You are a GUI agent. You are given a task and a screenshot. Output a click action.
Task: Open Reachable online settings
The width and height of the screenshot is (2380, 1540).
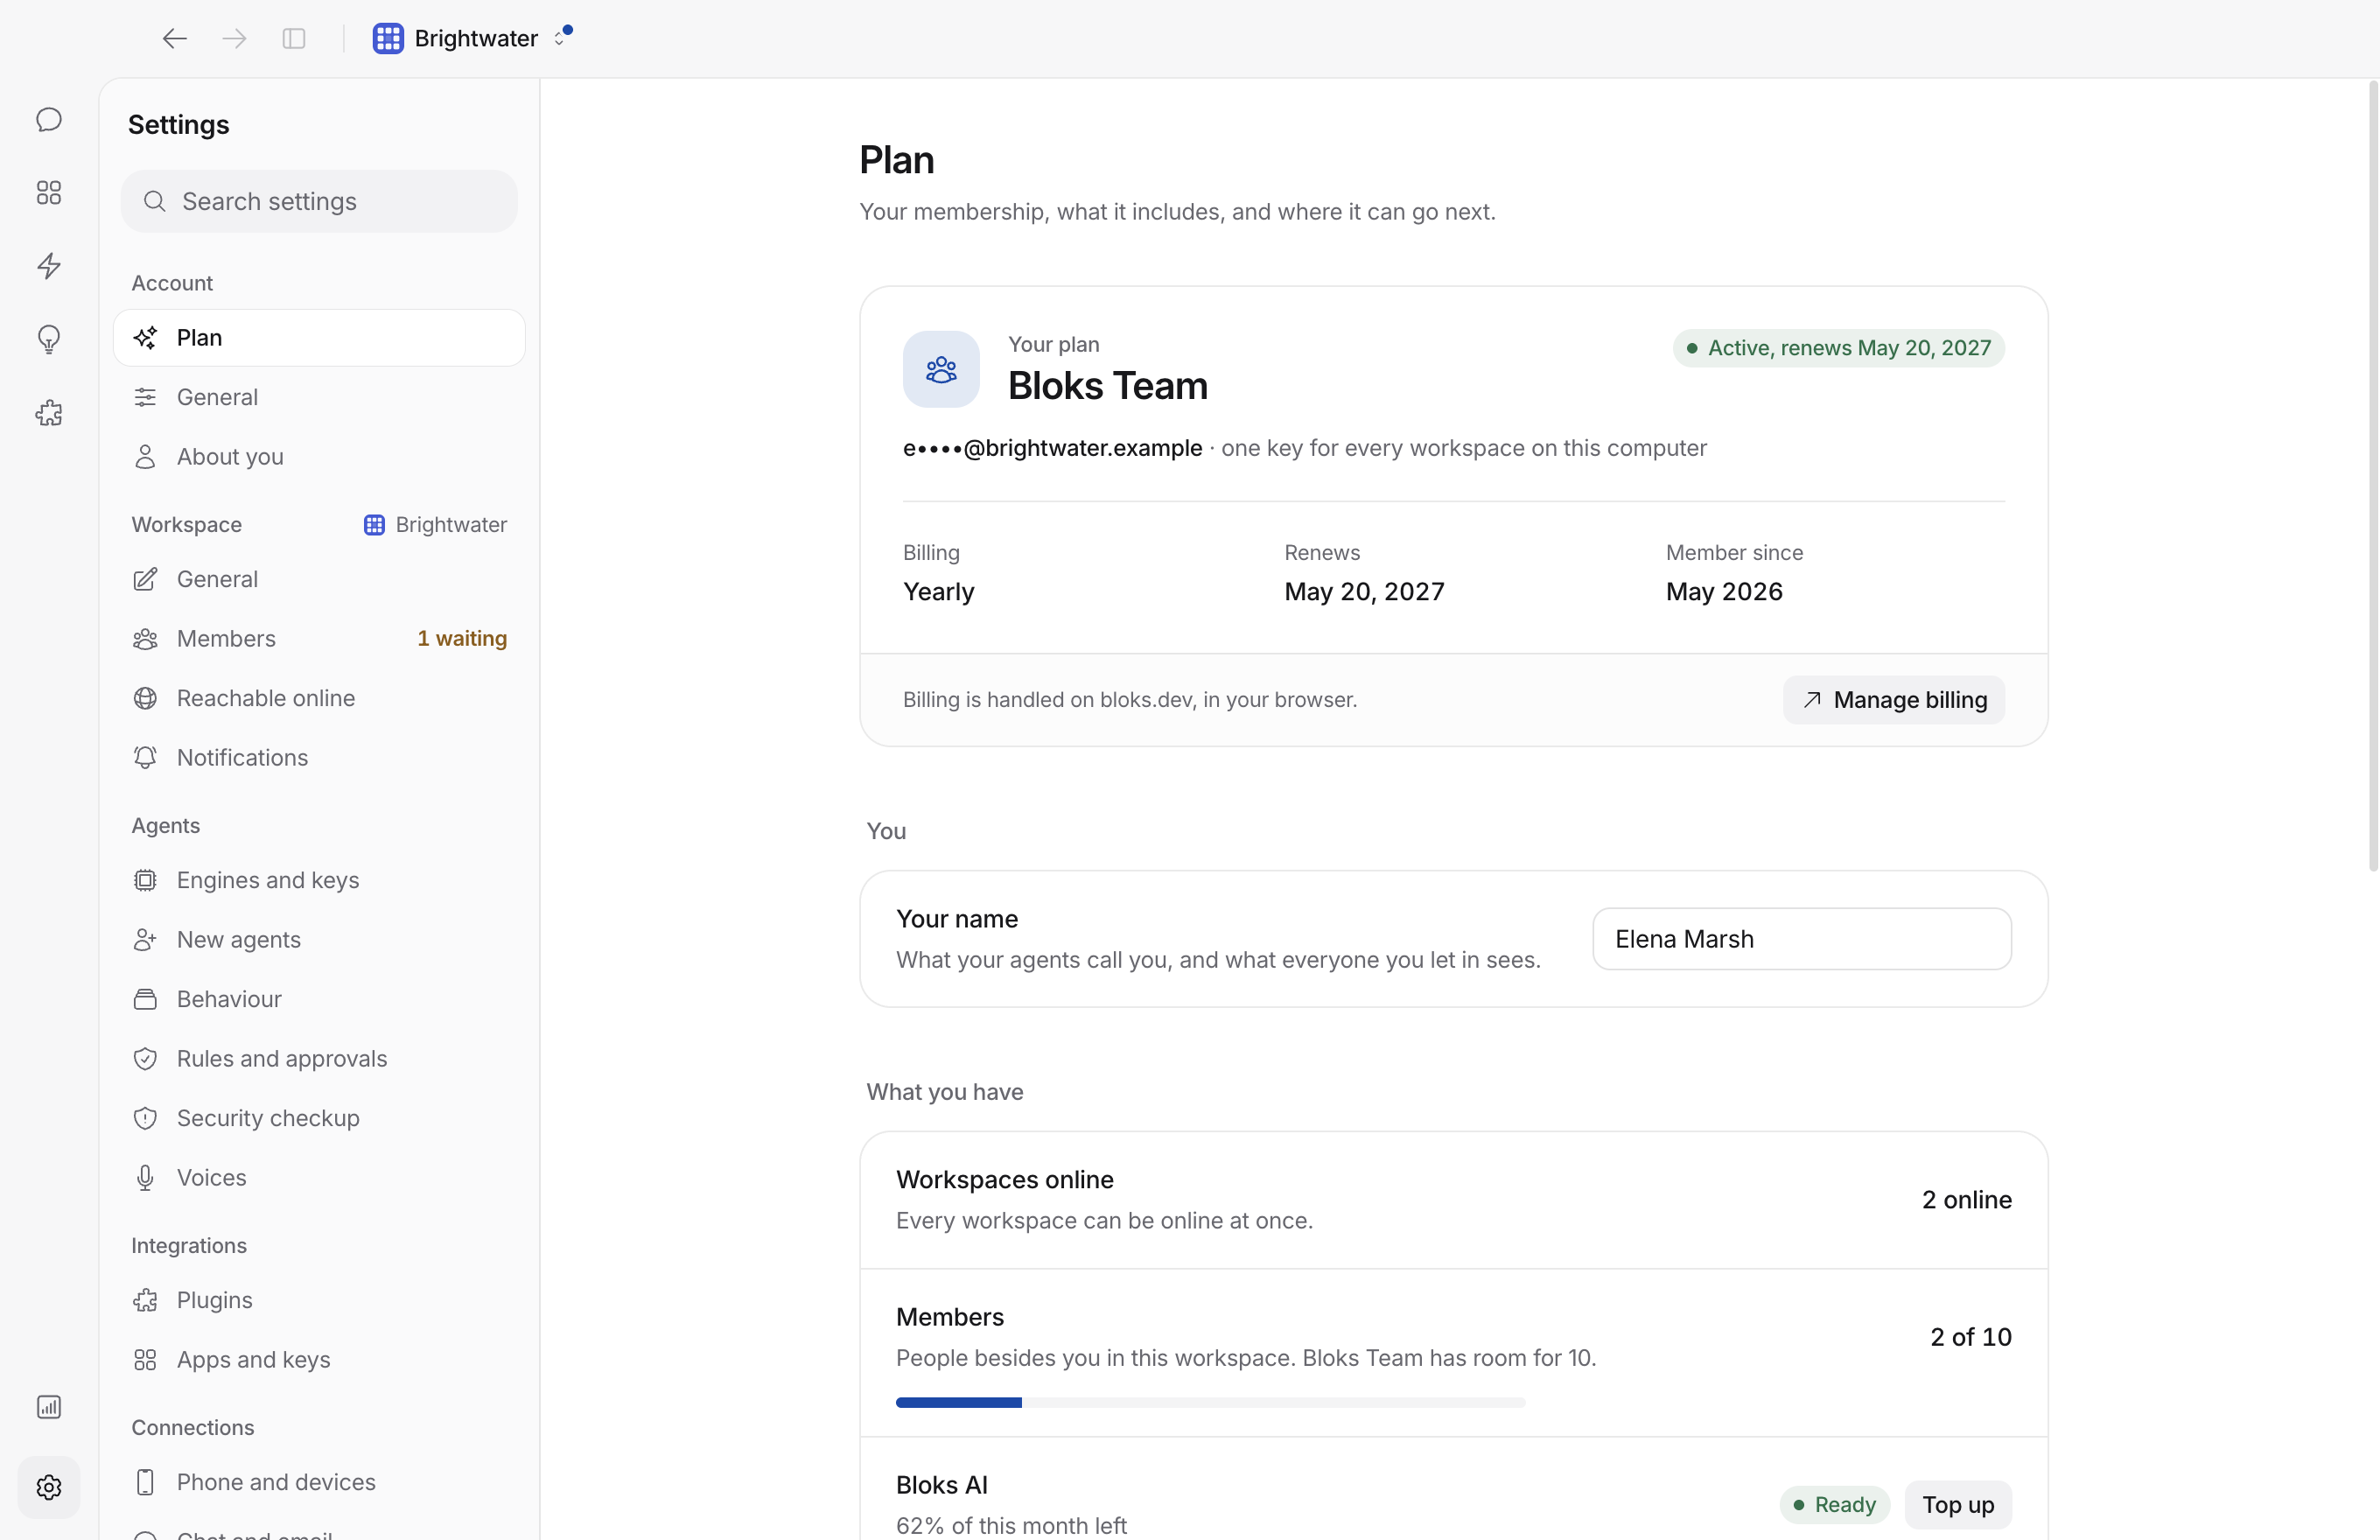pyautogui.click(x=319, y=698)
